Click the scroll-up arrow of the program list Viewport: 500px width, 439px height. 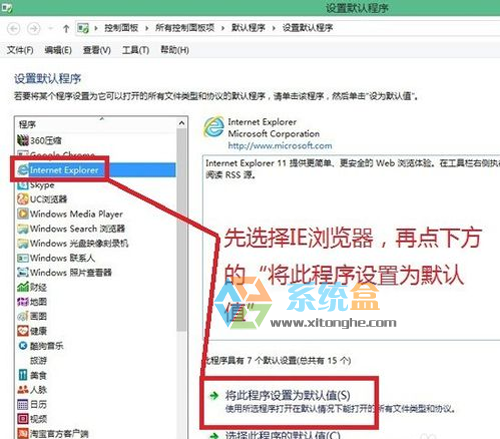click(182, 123)
